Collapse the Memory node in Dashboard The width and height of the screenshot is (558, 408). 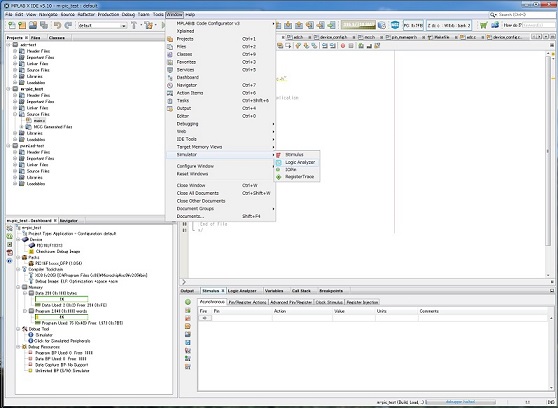18,287
